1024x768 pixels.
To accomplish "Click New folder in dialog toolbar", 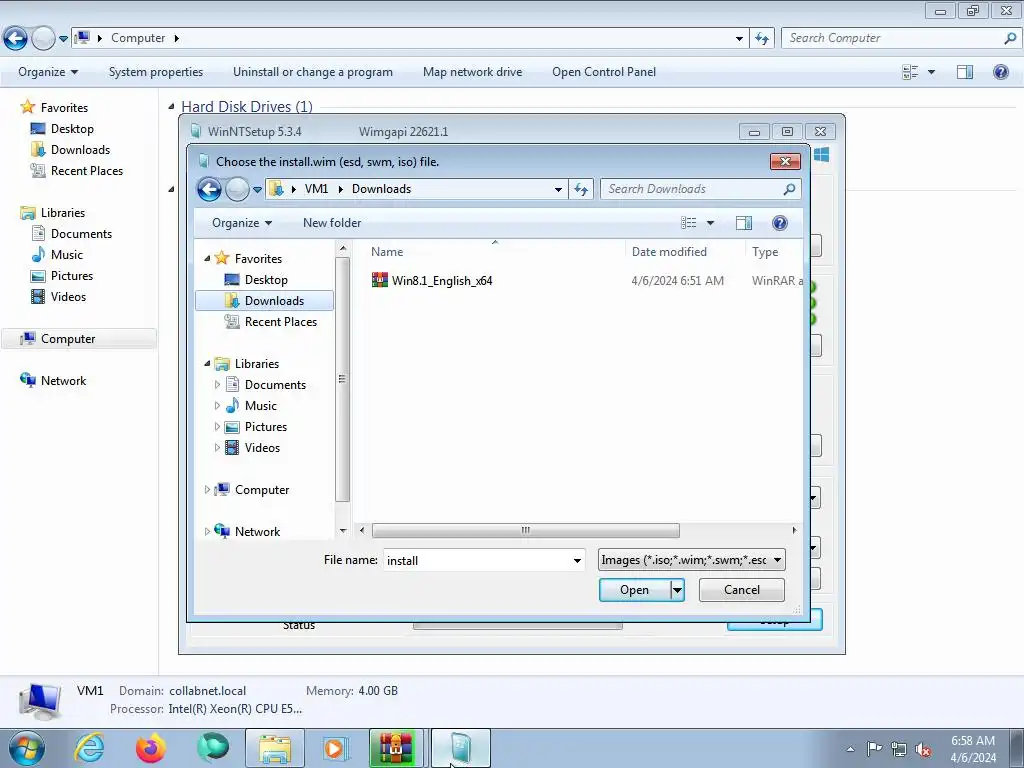I will click(332, 223).
